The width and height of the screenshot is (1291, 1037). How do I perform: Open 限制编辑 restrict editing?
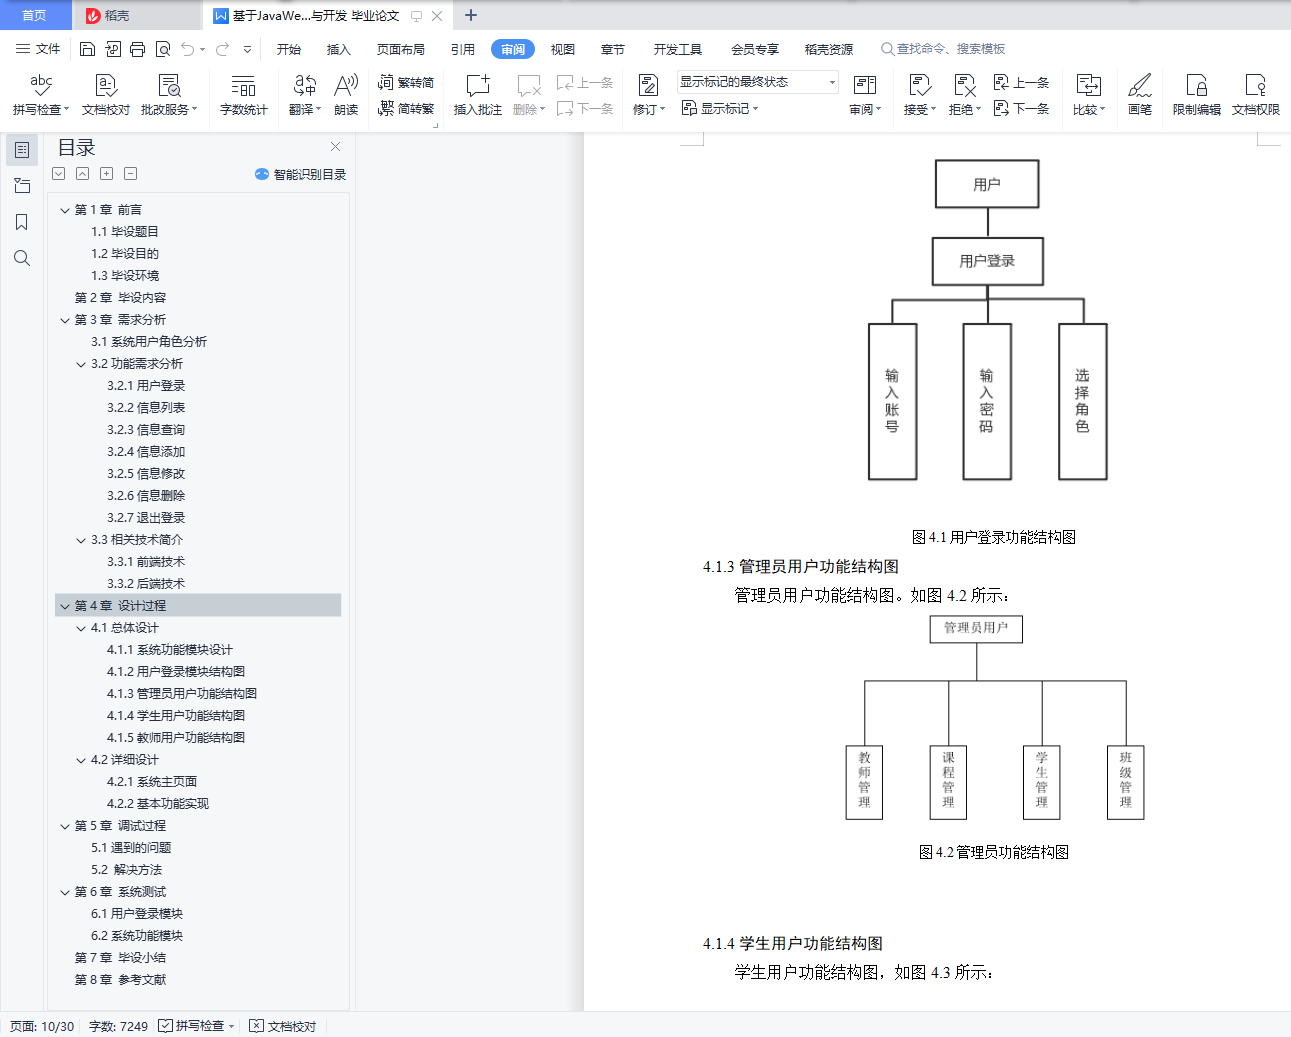1197,95
